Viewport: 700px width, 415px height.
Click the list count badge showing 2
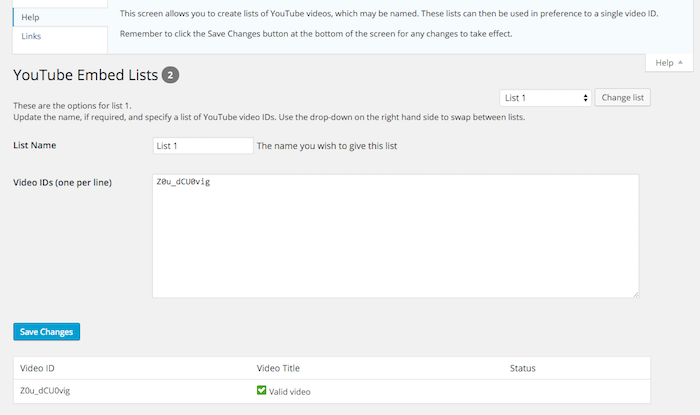pos(170,75)
